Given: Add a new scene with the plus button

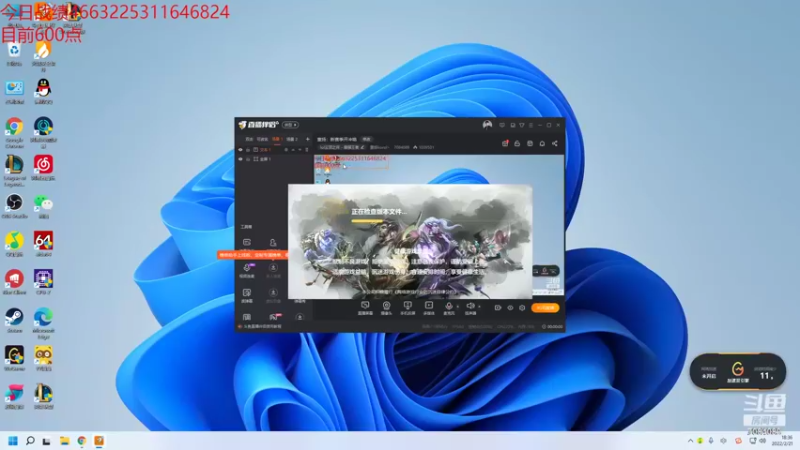Looking at the screenshot, I should coord(307,139).
